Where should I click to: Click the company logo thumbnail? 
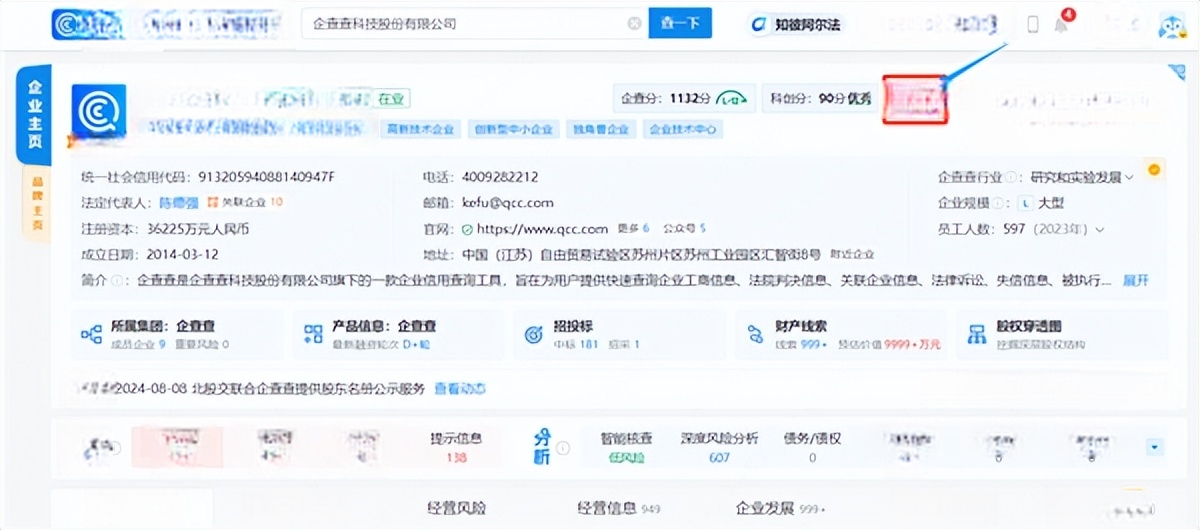point(99,110)
